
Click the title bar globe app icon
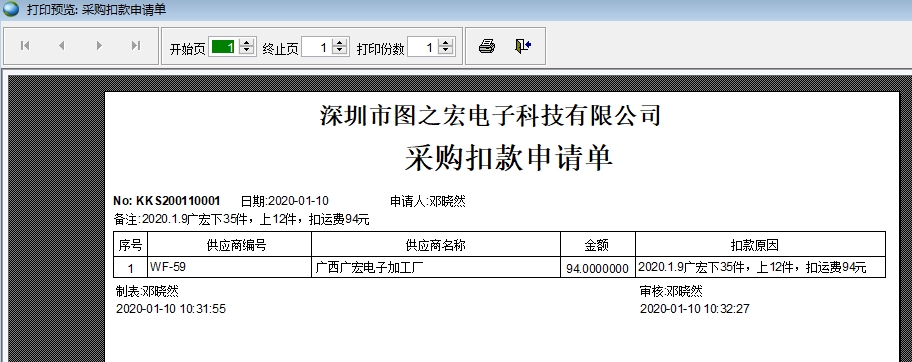[11, 9]
